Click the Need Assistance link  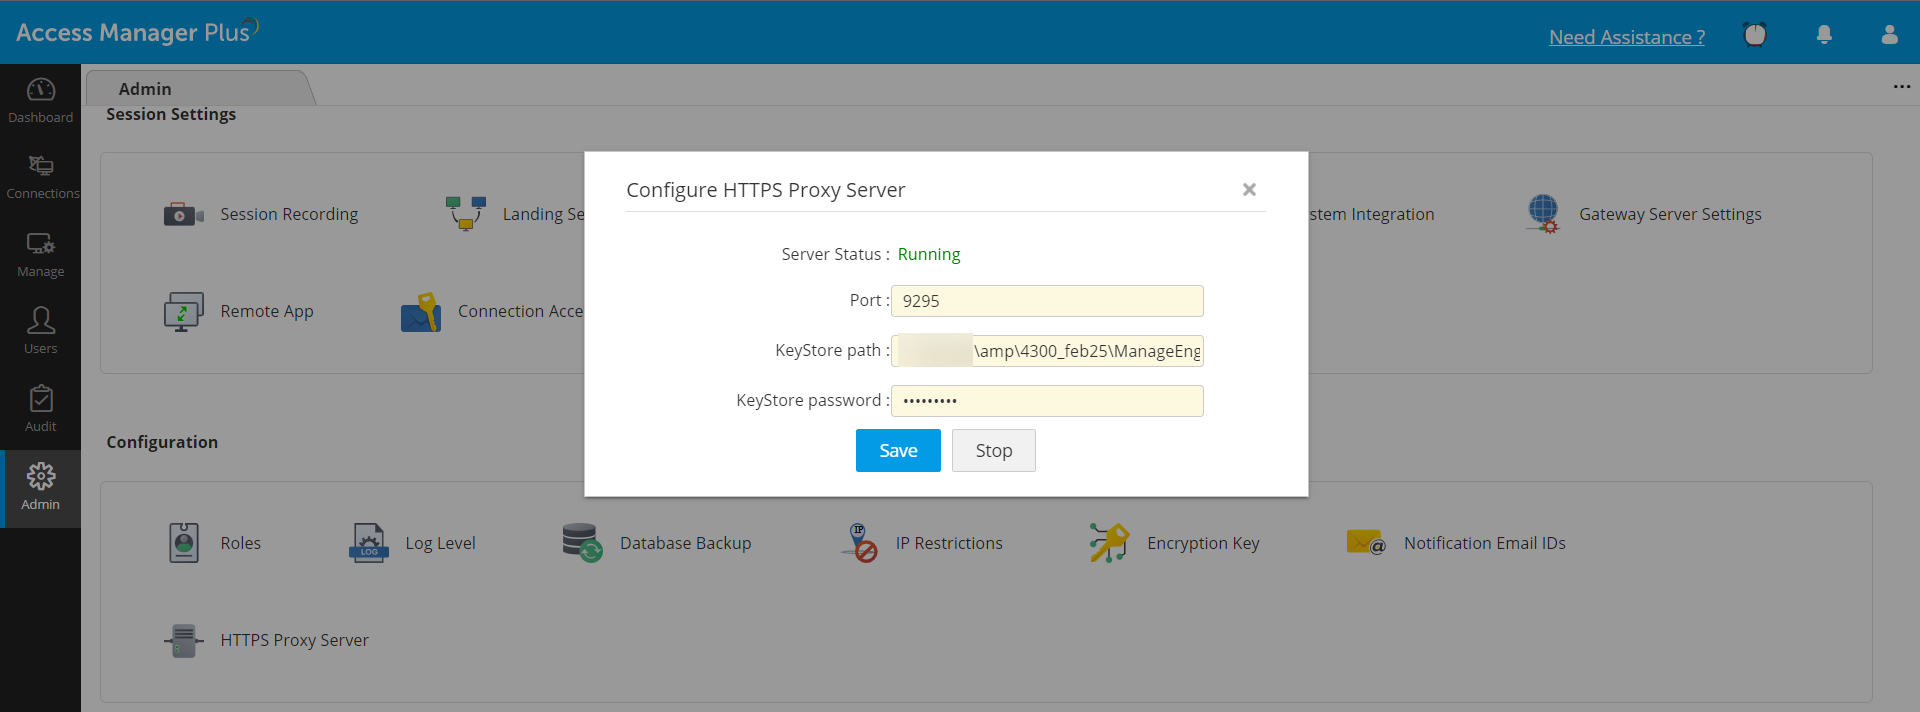(x=1627, y=37)
